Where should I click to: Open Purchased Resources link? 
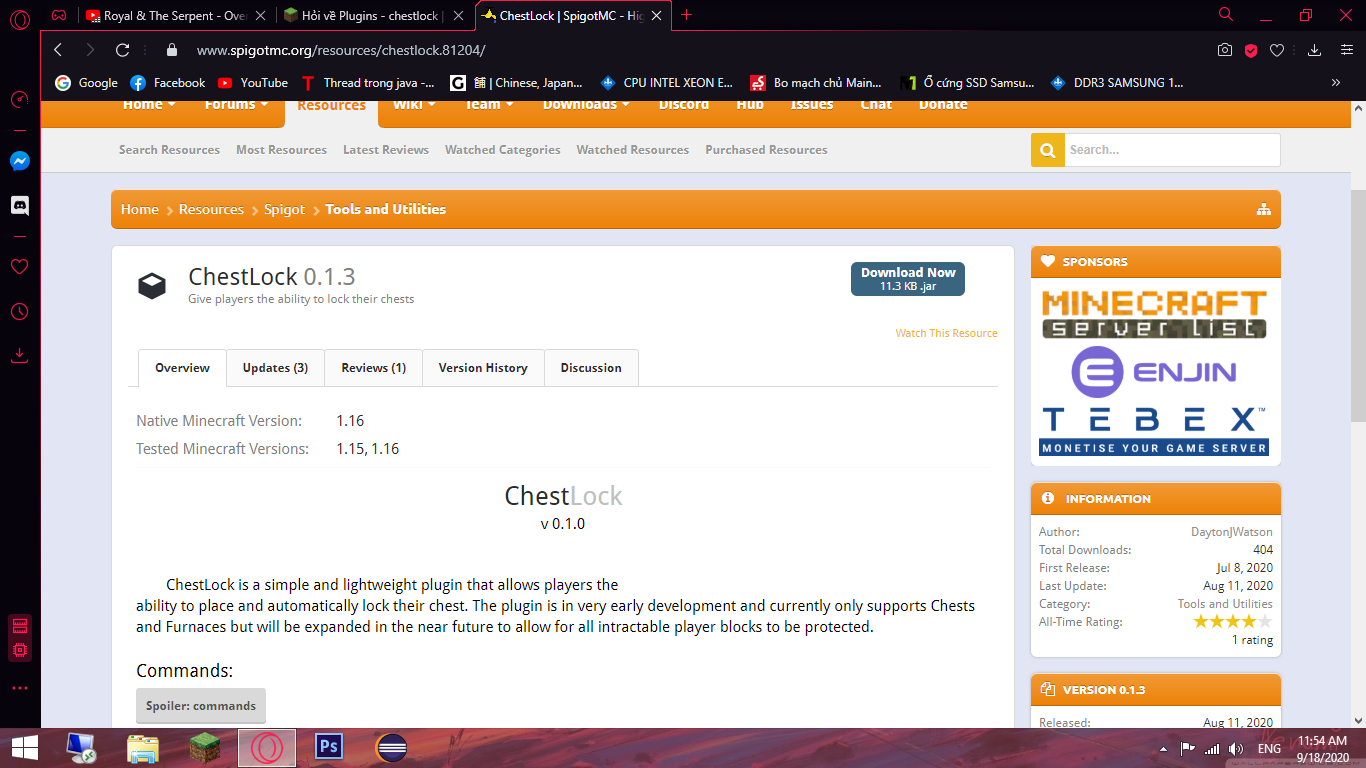click(x=766, y=150)
